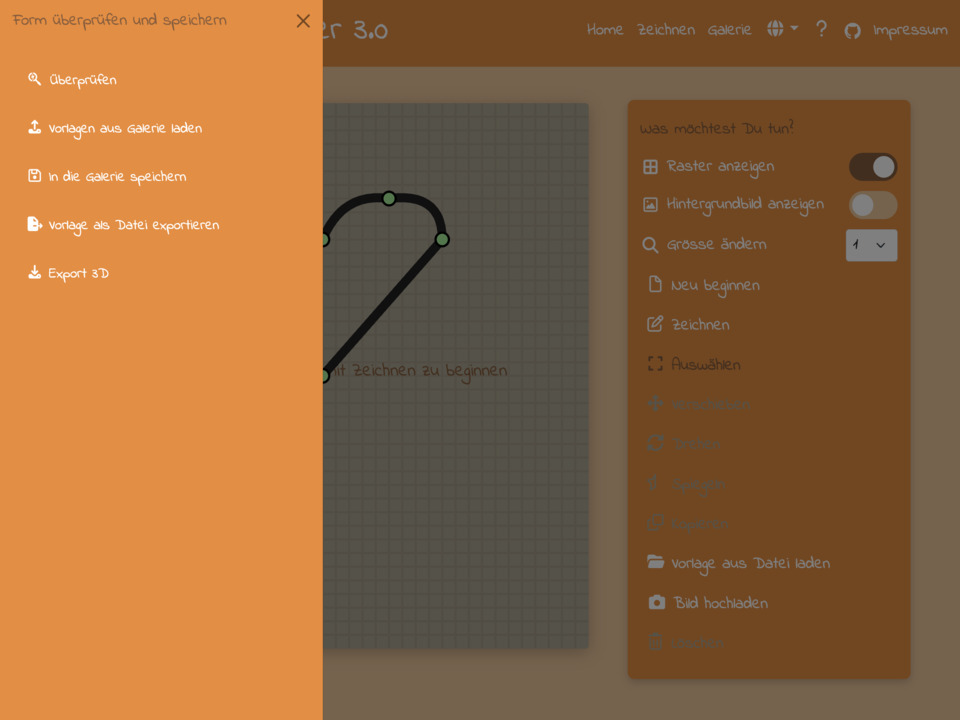
Task: Click the Kopieren copy icon
Action: 655,523
